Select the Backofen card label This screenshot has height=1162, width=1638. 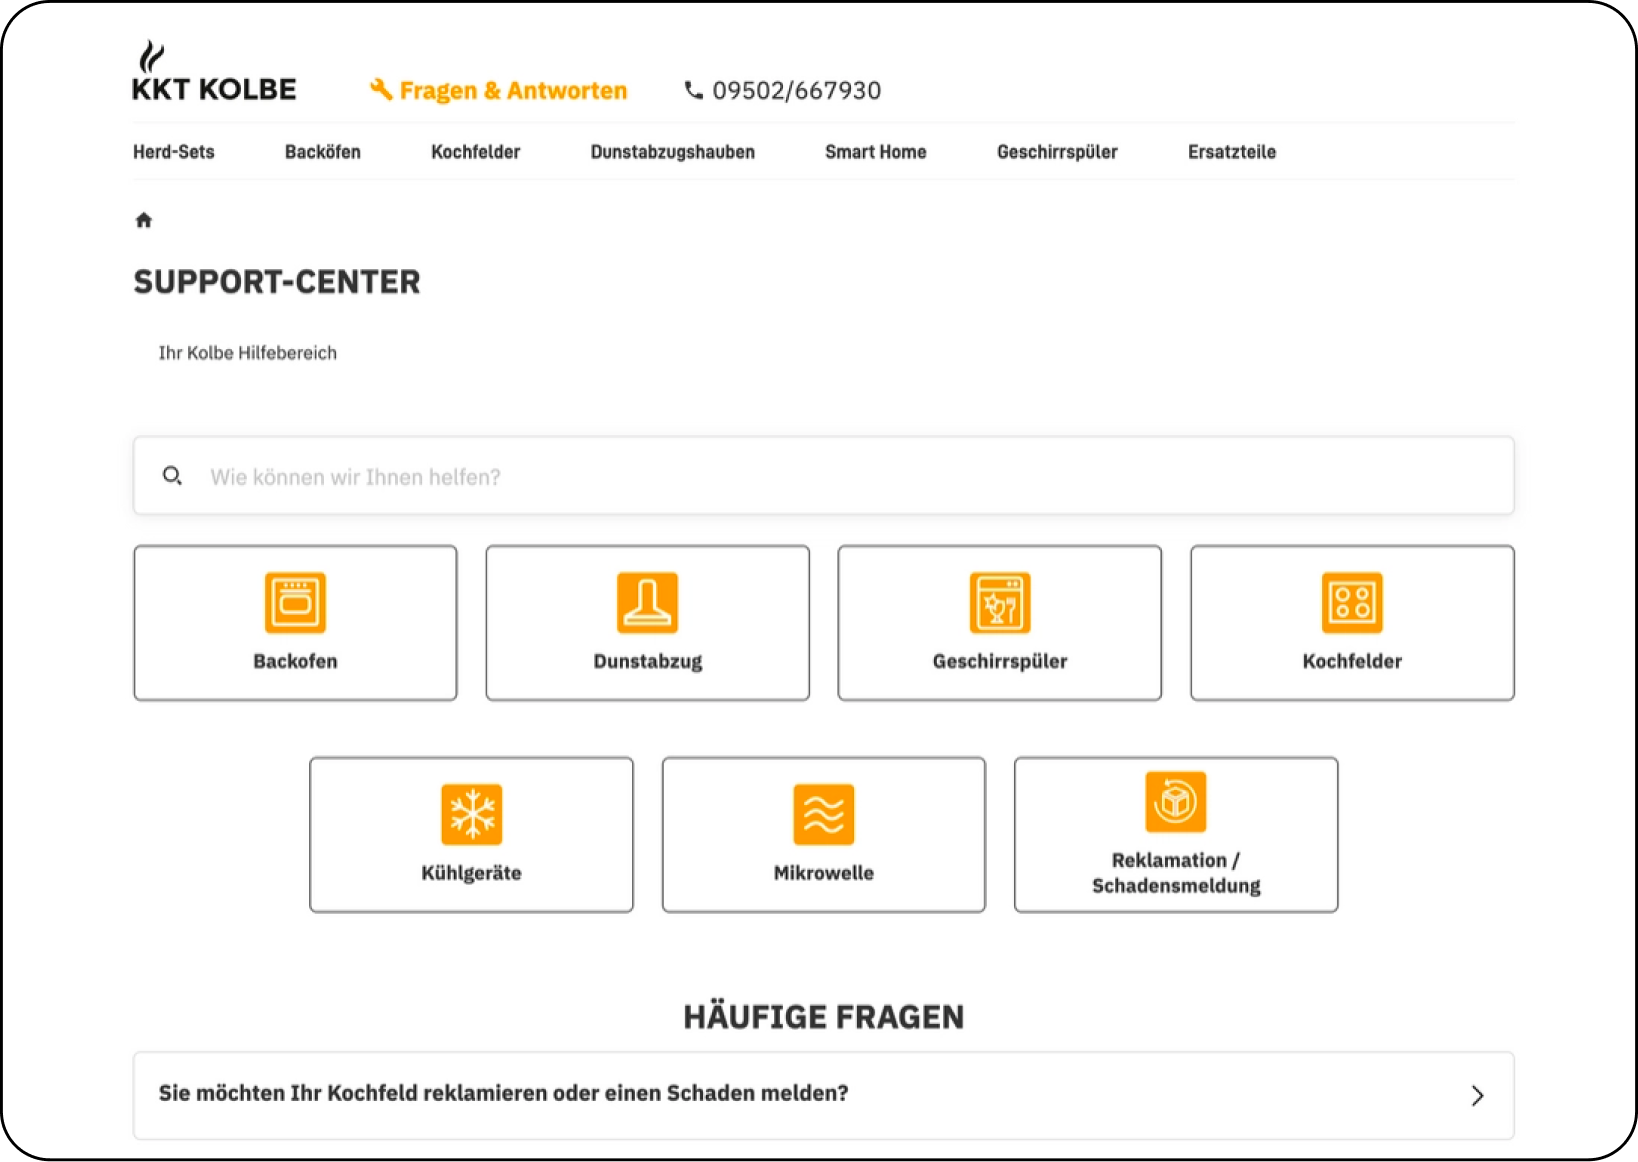click(x=295, y=661)
